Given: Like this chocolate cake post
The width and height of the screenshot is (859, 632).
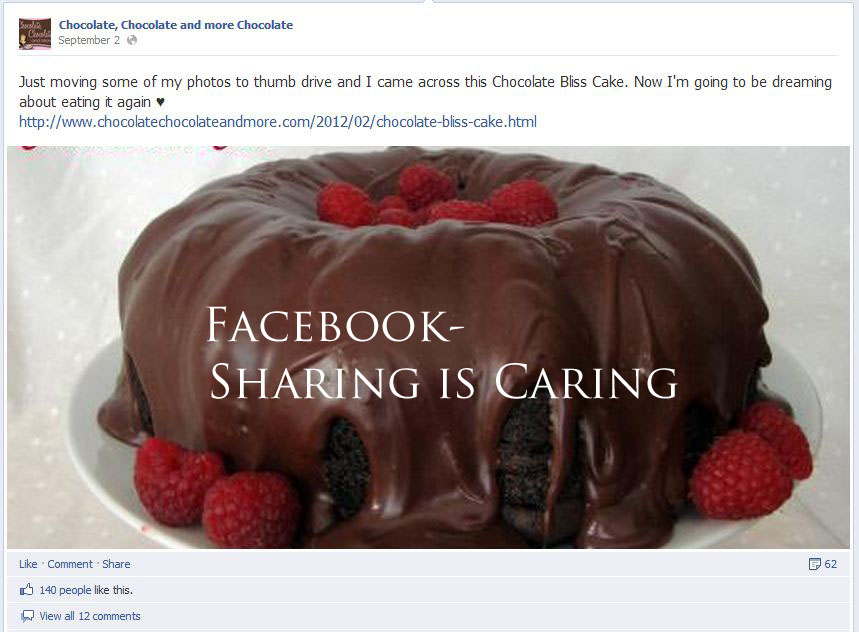Looking at the screenshot, I should [x=28, y=564].
